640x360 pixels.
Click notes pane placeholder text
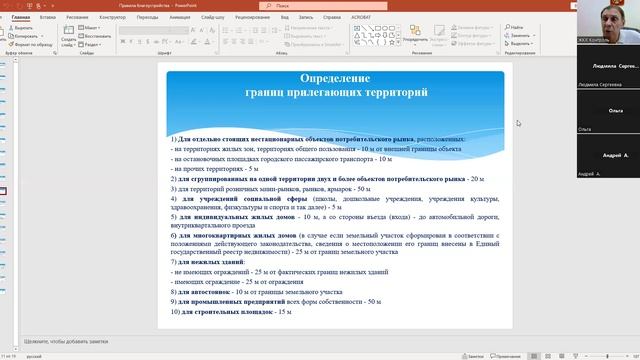66,341
